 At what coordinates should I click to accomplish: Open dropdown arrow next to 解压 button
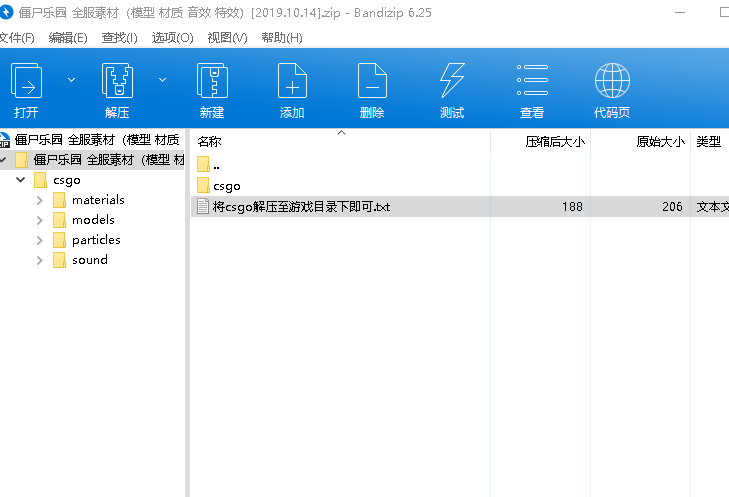click(162, 79)
